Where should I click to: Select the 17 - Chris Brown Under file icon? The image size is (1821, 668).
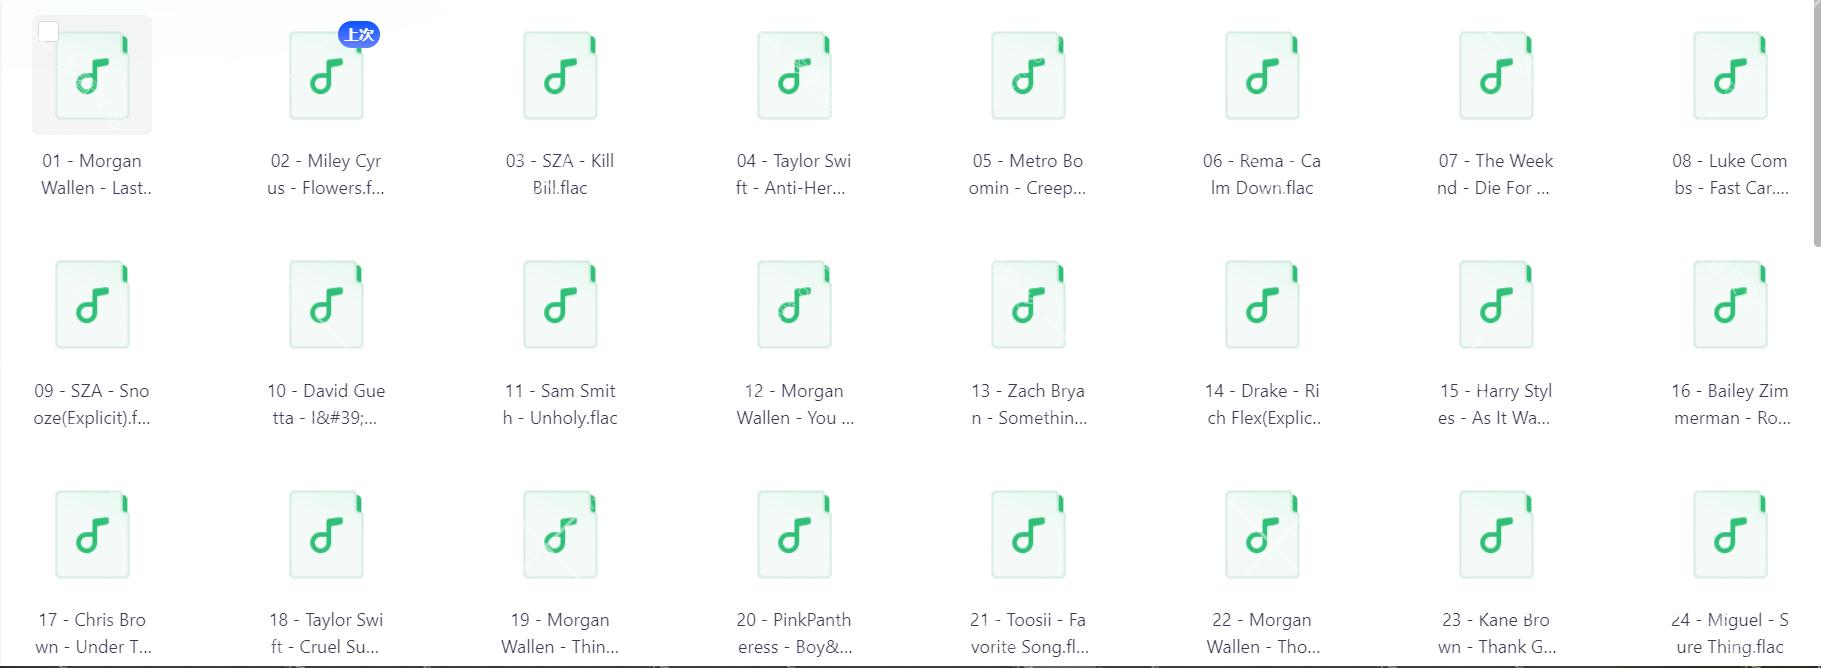click(92, 535)
